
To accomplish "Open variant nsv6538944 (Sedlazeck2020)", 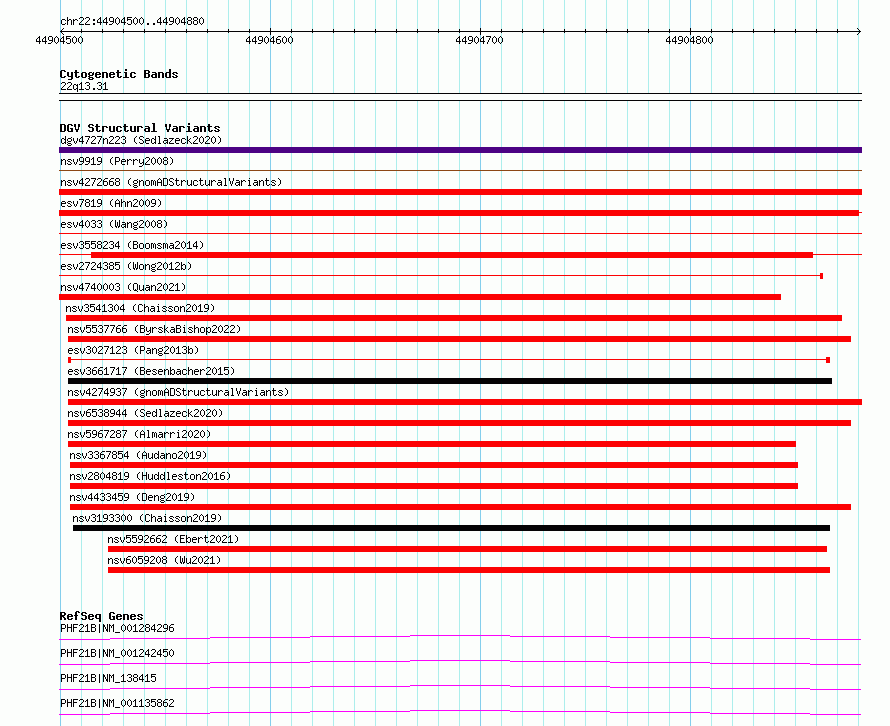I will 145,413.
